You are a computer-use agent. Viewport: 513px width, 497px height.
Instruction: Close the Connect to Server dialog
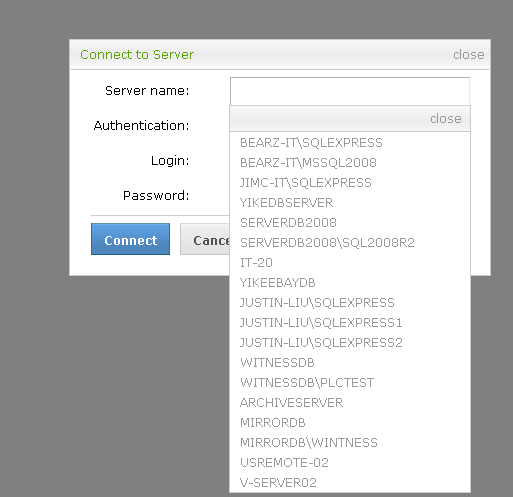[x=468, y=55]
